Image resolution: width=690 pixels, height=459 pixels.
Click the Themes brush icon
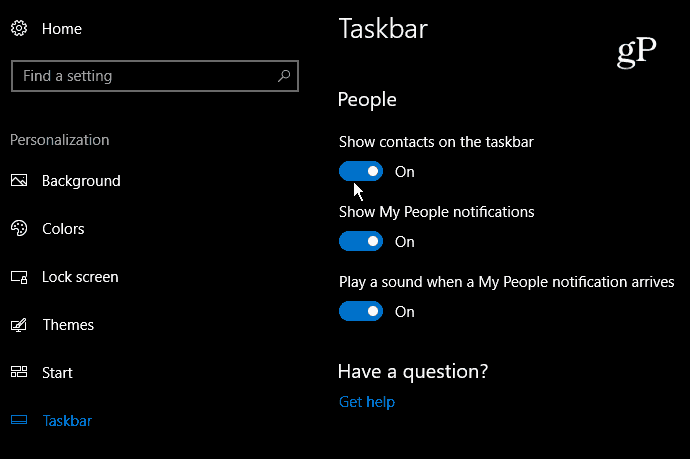click(x=19, y=325)
